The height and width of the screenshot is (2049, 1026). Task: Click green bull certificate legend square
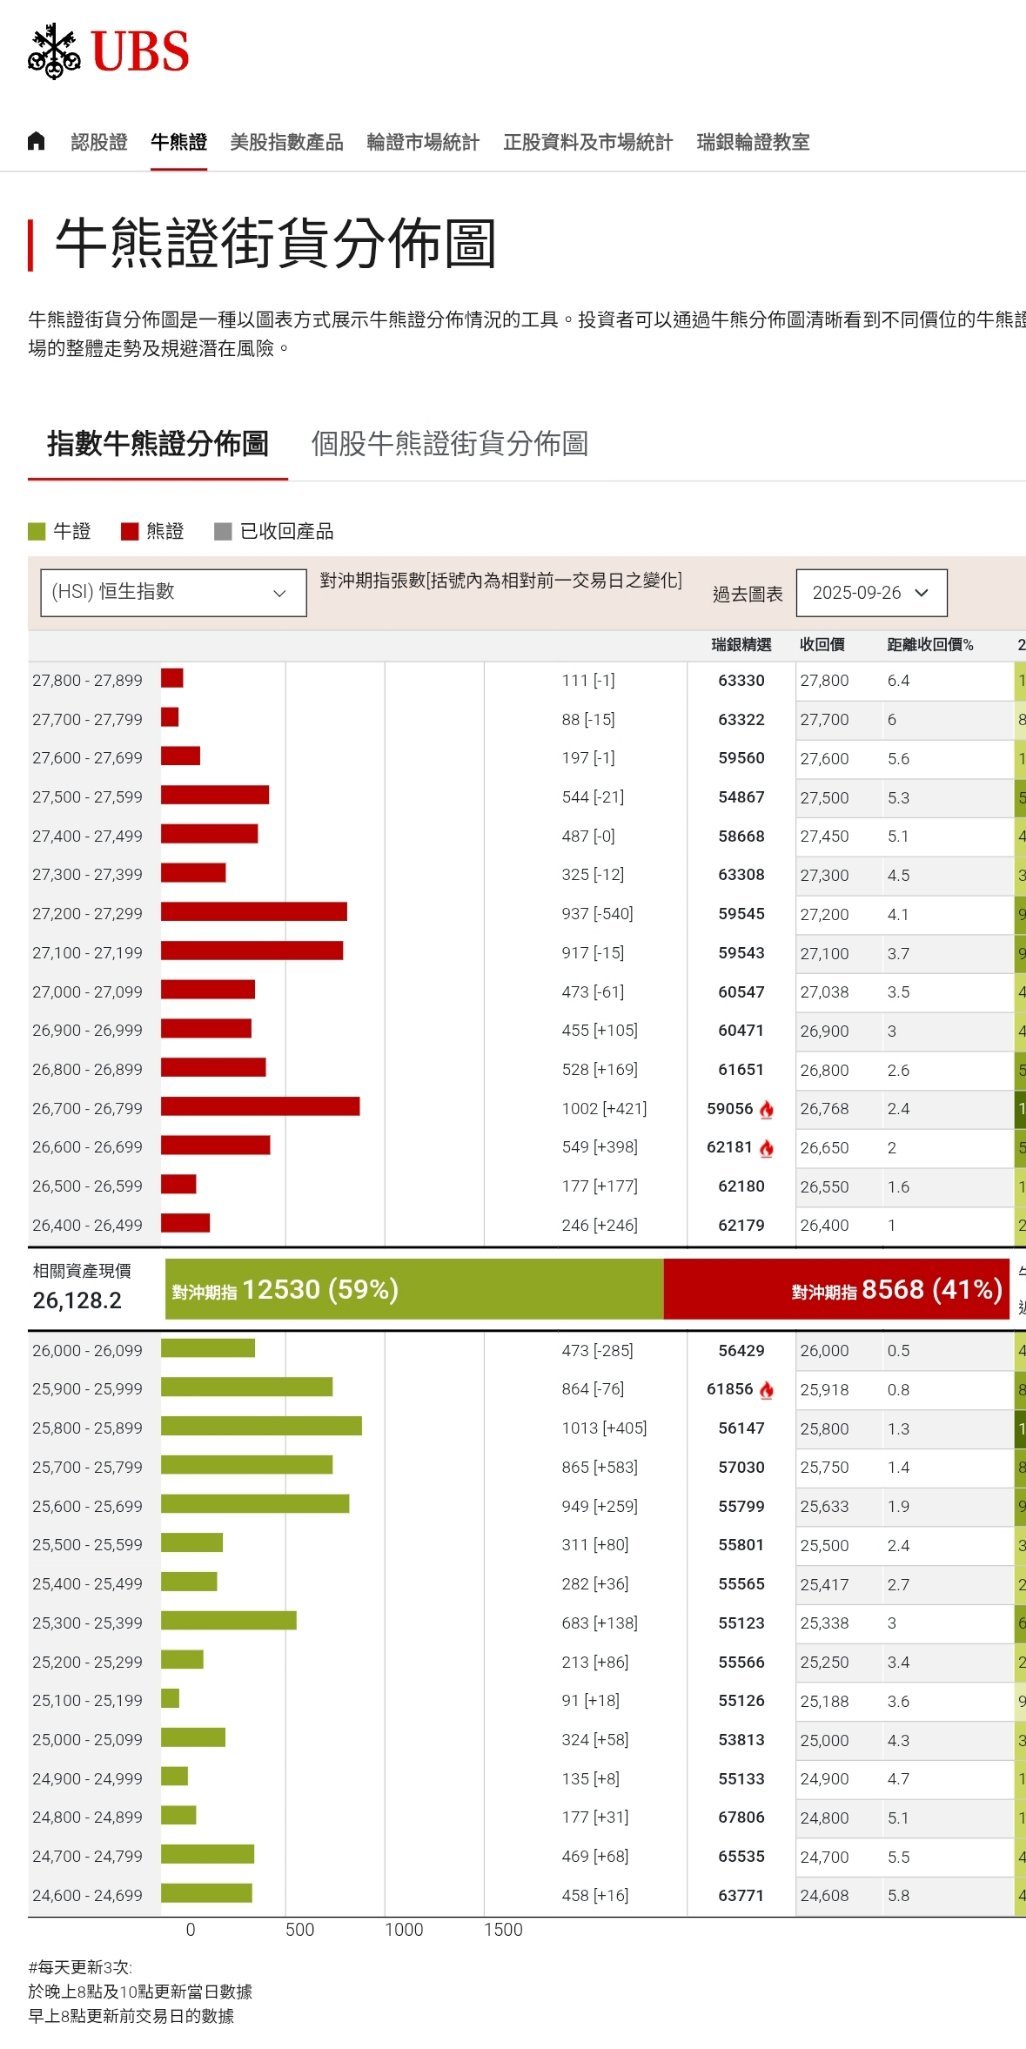(37, 531)
